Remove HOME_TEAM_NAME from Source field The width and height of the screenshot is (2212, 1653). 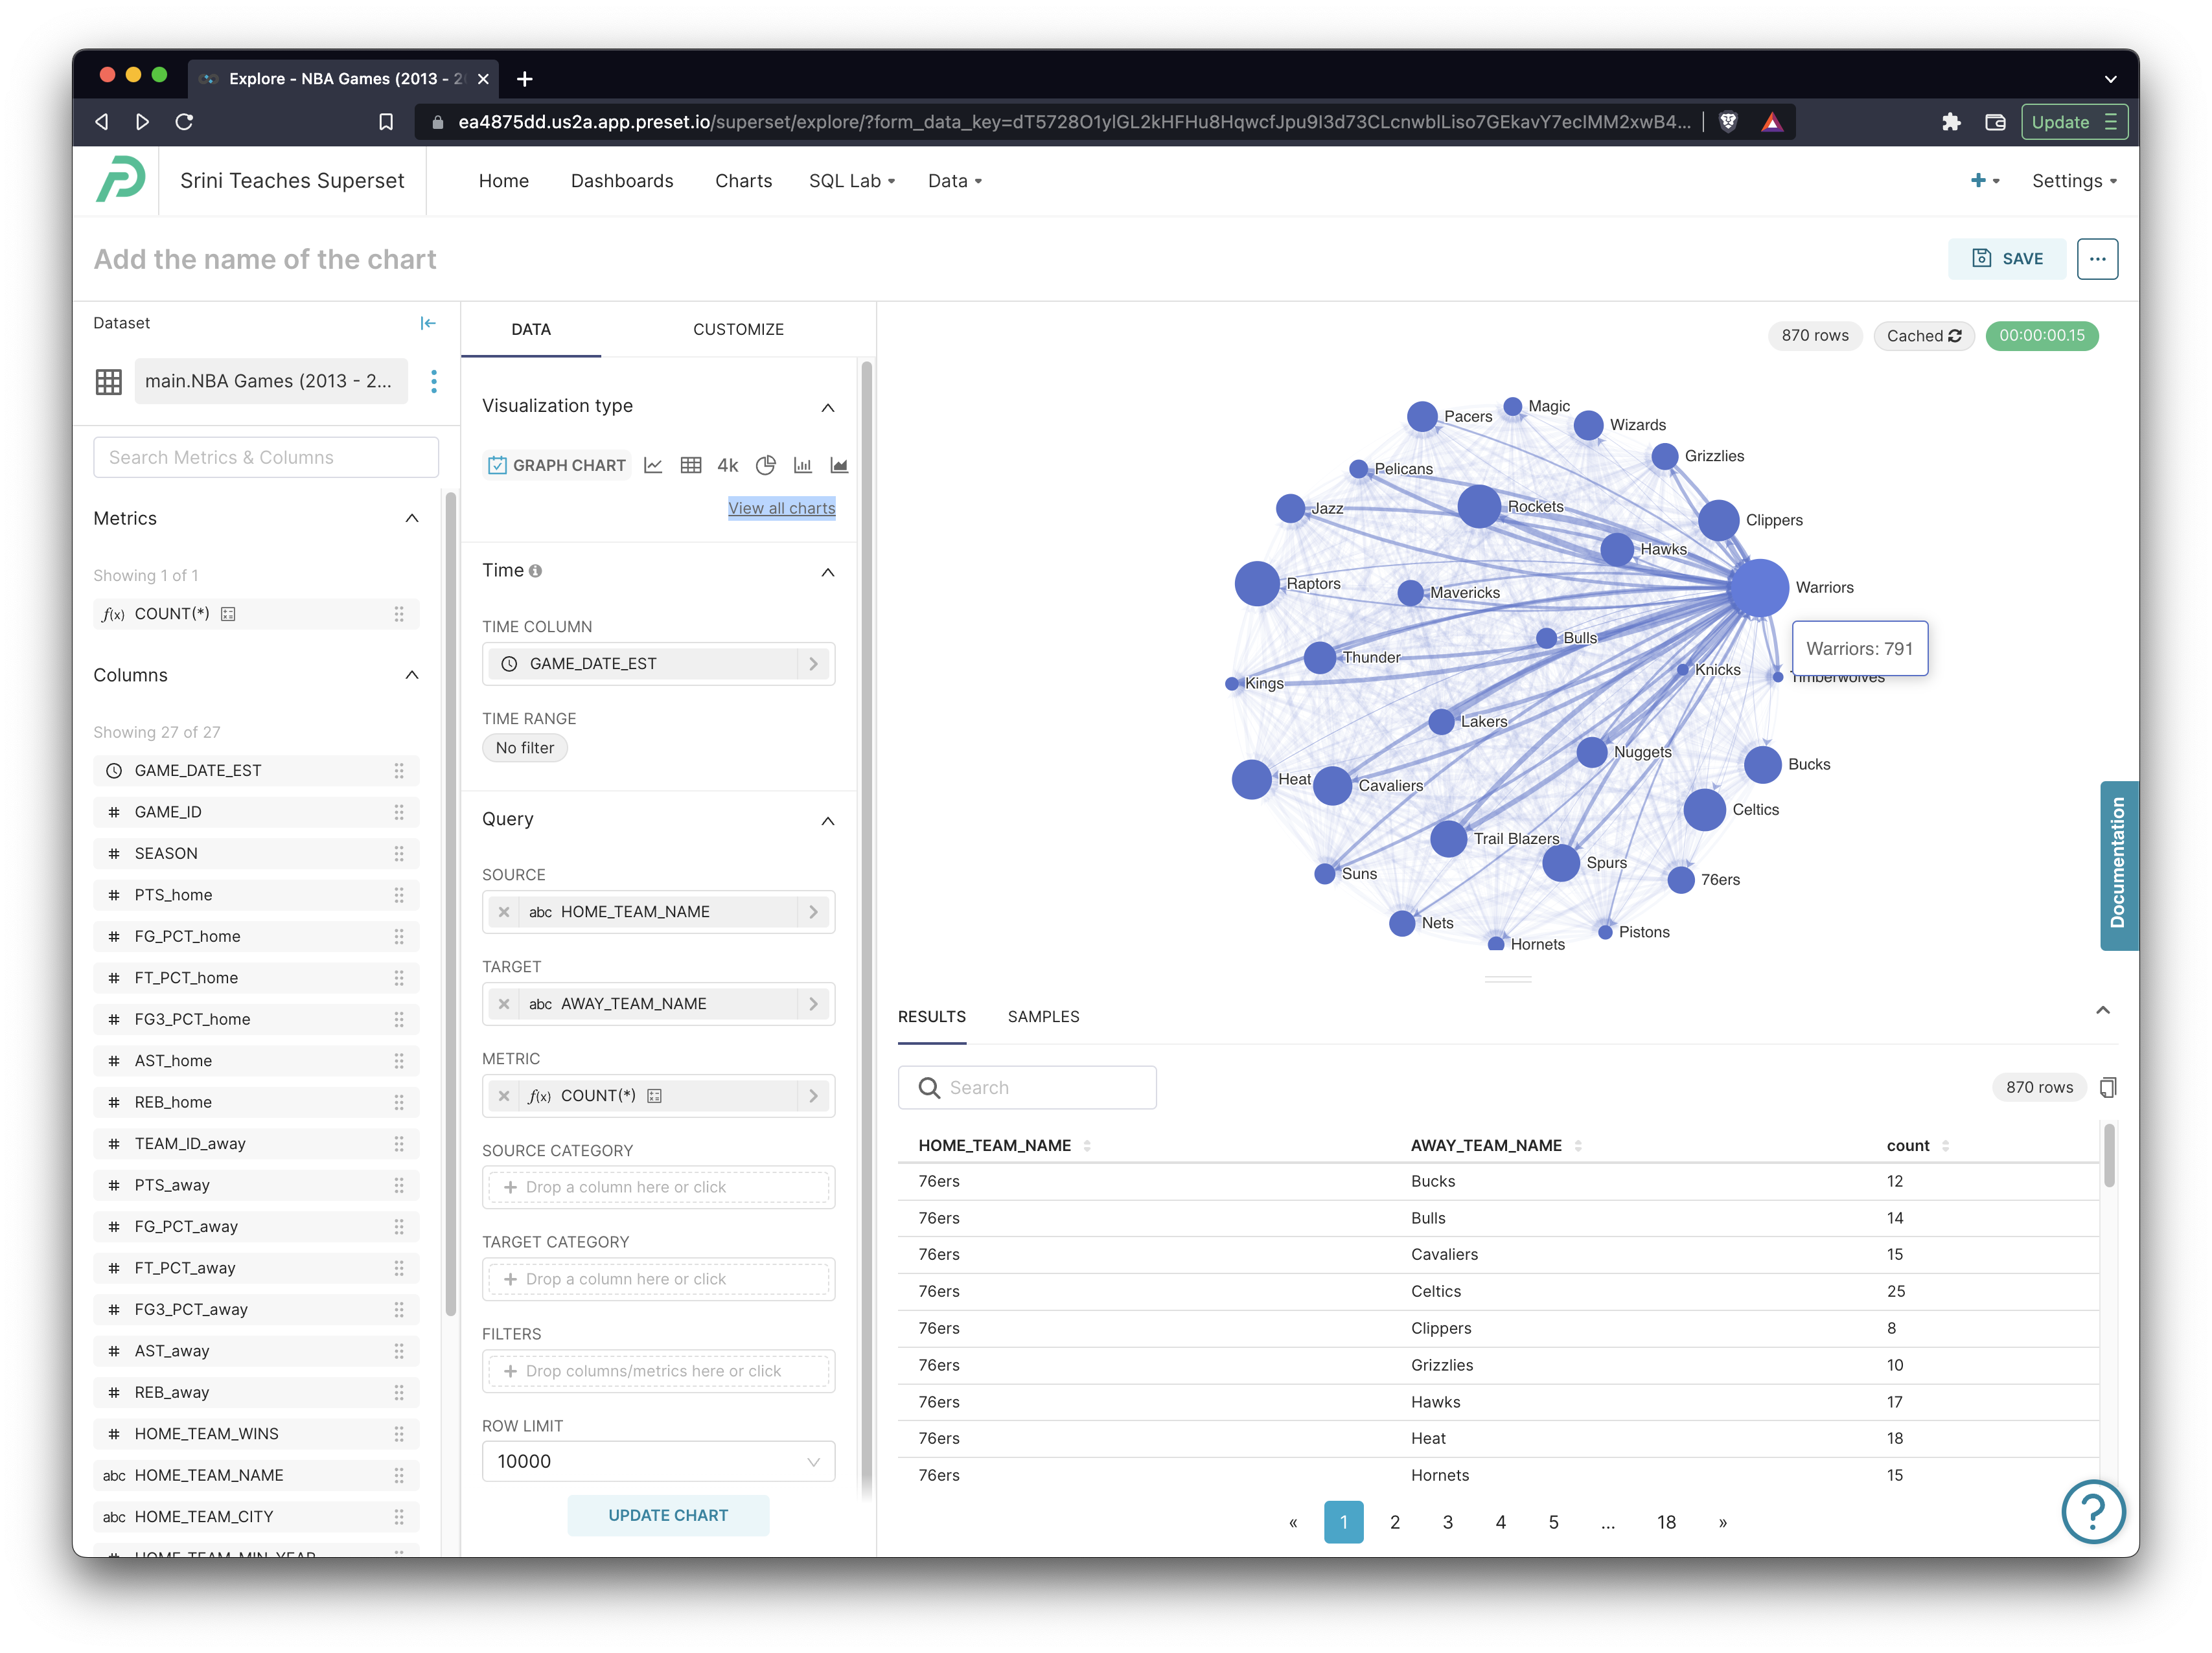[x=504, y=912]
